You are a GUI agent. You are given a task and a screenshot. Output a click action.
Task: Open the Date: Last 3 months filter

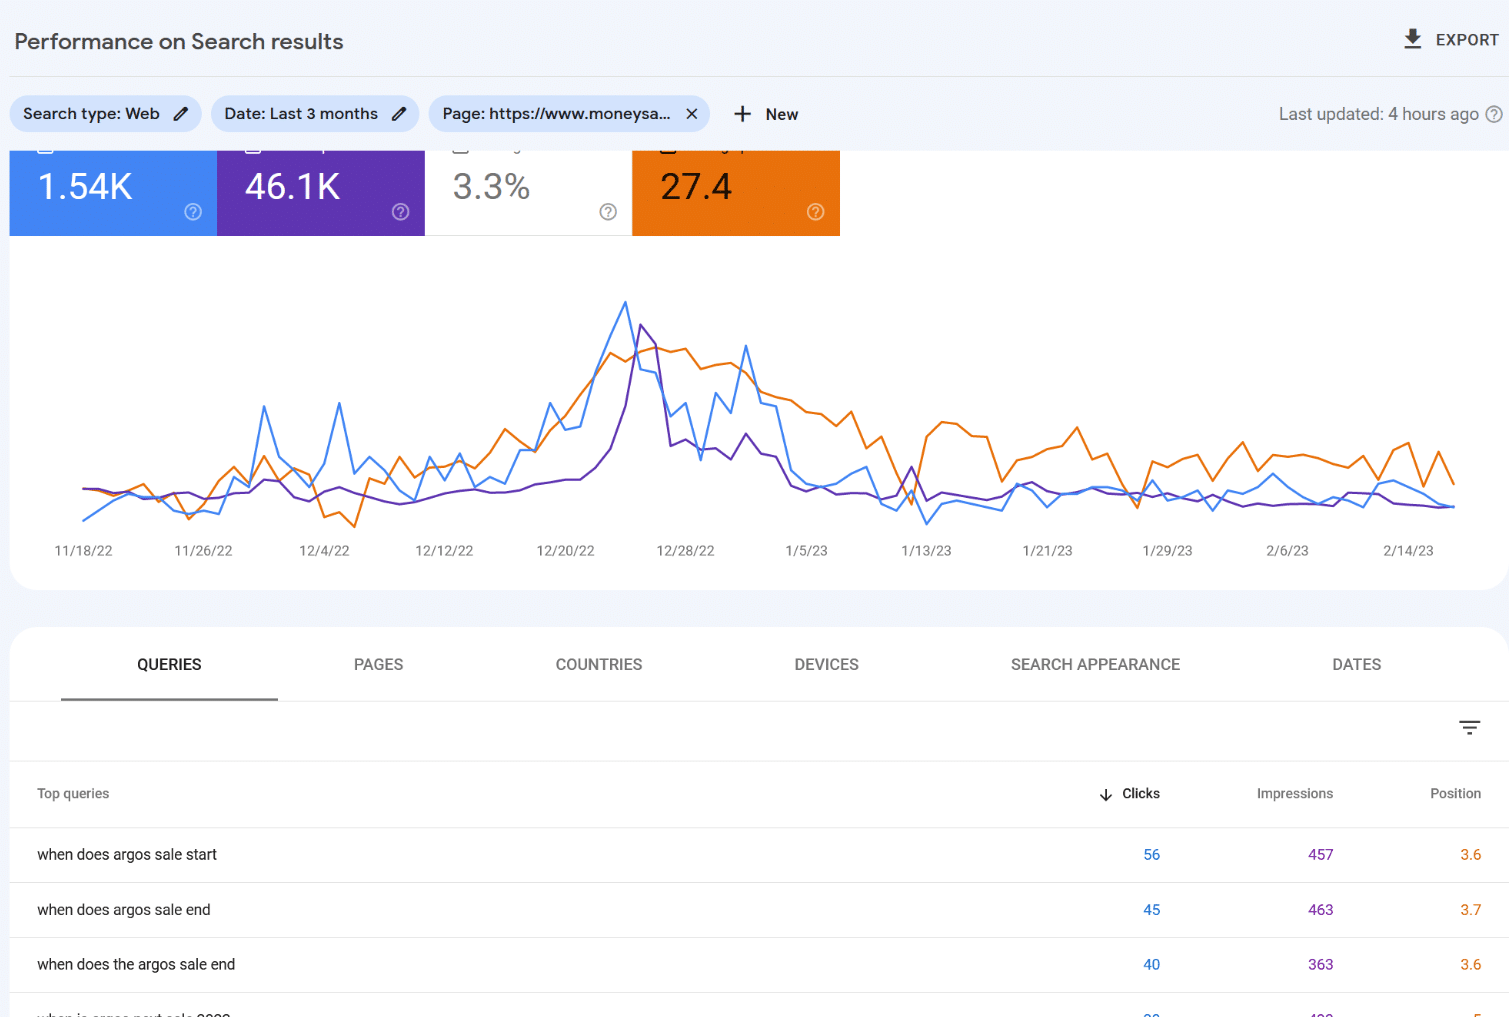click(x=300, y=113)
